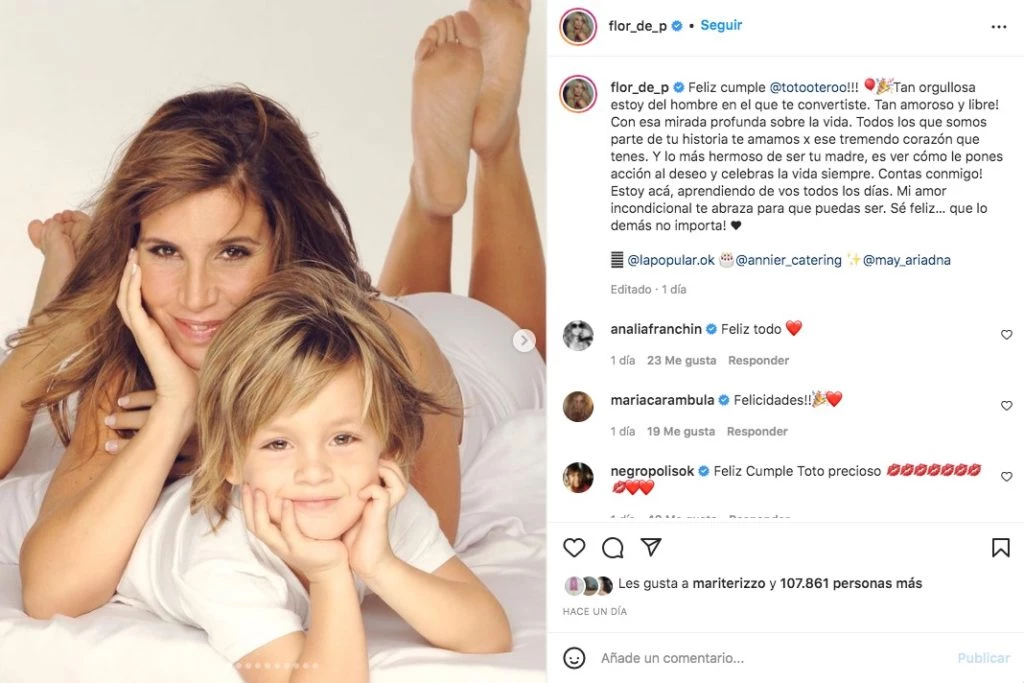
Task: Reply to analiafranchin's comment
Action: [758, 360]
